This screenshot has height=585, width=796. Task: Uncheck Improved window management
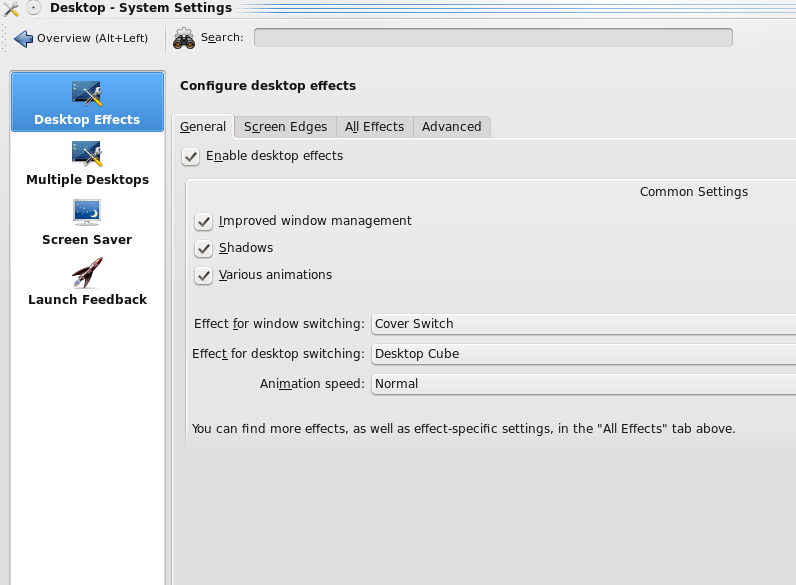pos(204,221)
